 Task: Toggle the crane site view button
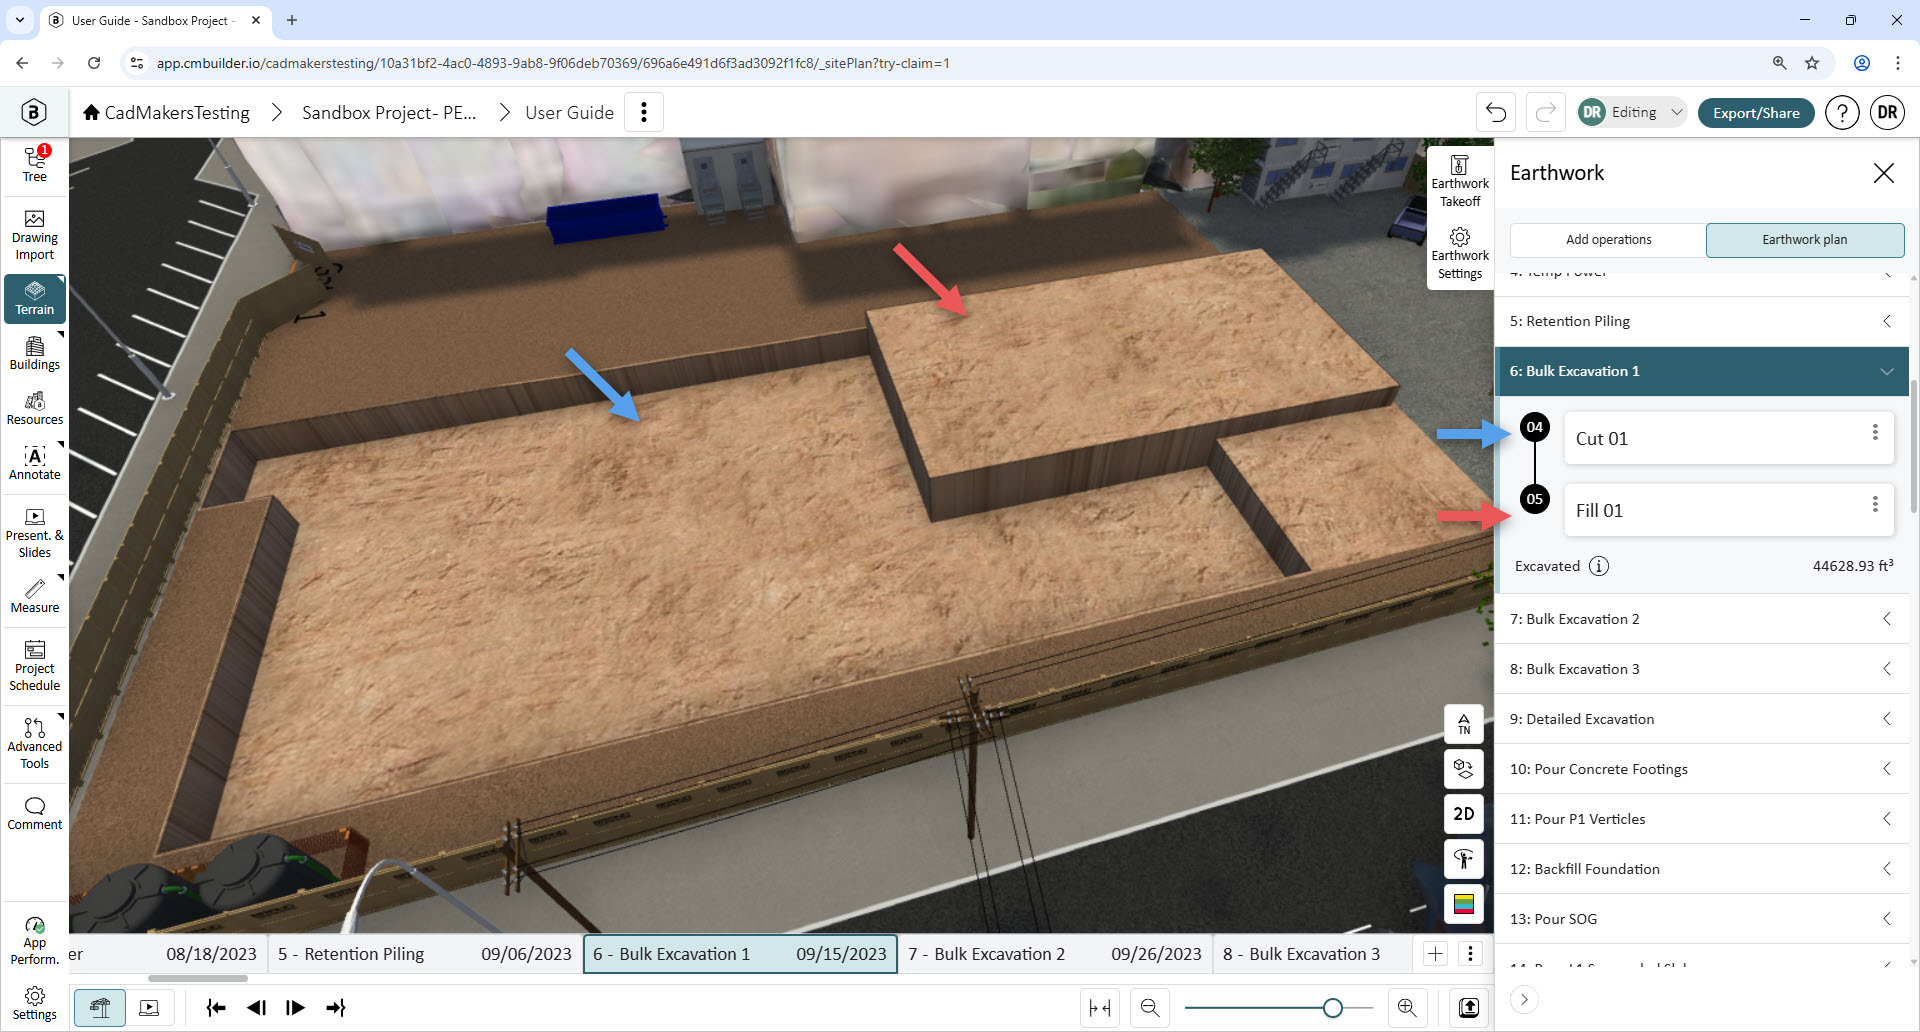[x=100, y=1008]
